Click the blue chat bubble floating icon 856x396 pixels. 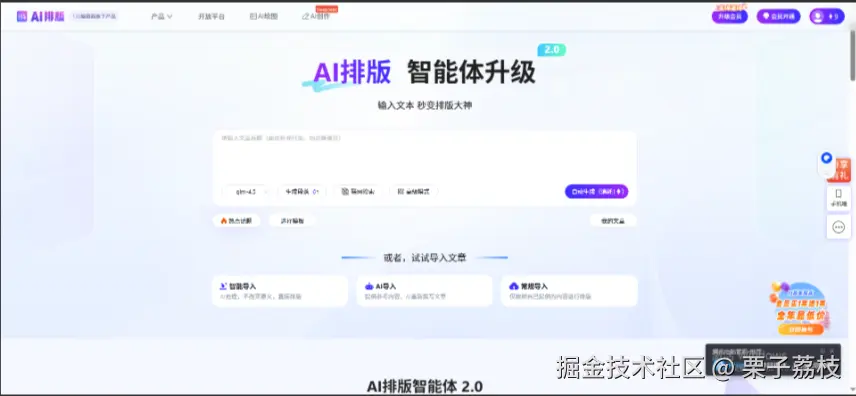pyautogui.click(x=827, y=158)
